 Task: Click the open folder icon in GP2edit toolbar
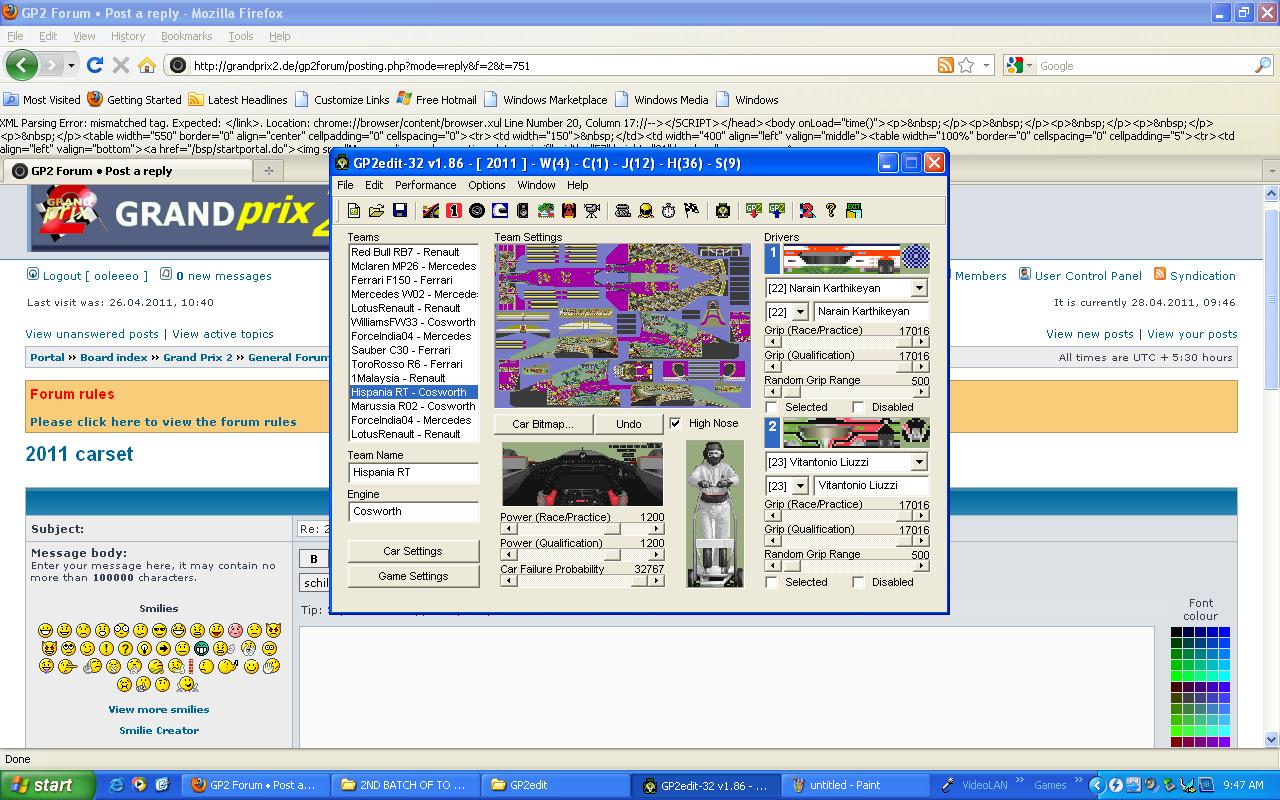coord(376,210)
